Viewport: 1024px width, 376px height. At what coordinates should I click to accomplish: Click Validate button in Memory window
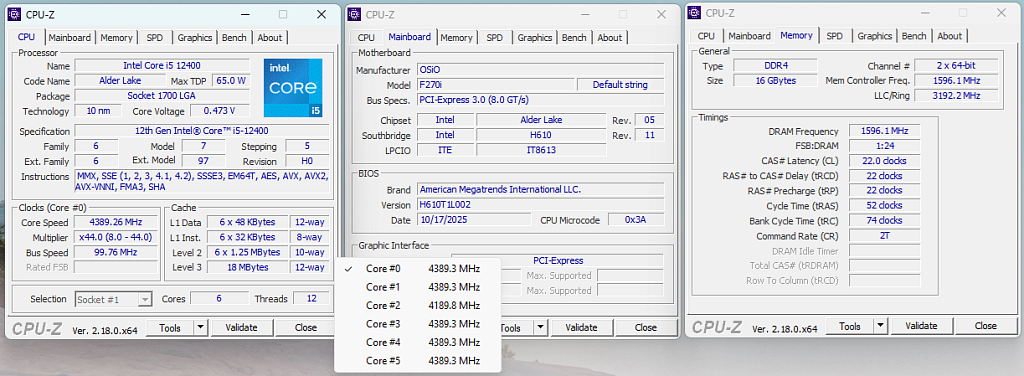[x=921, y=326]
